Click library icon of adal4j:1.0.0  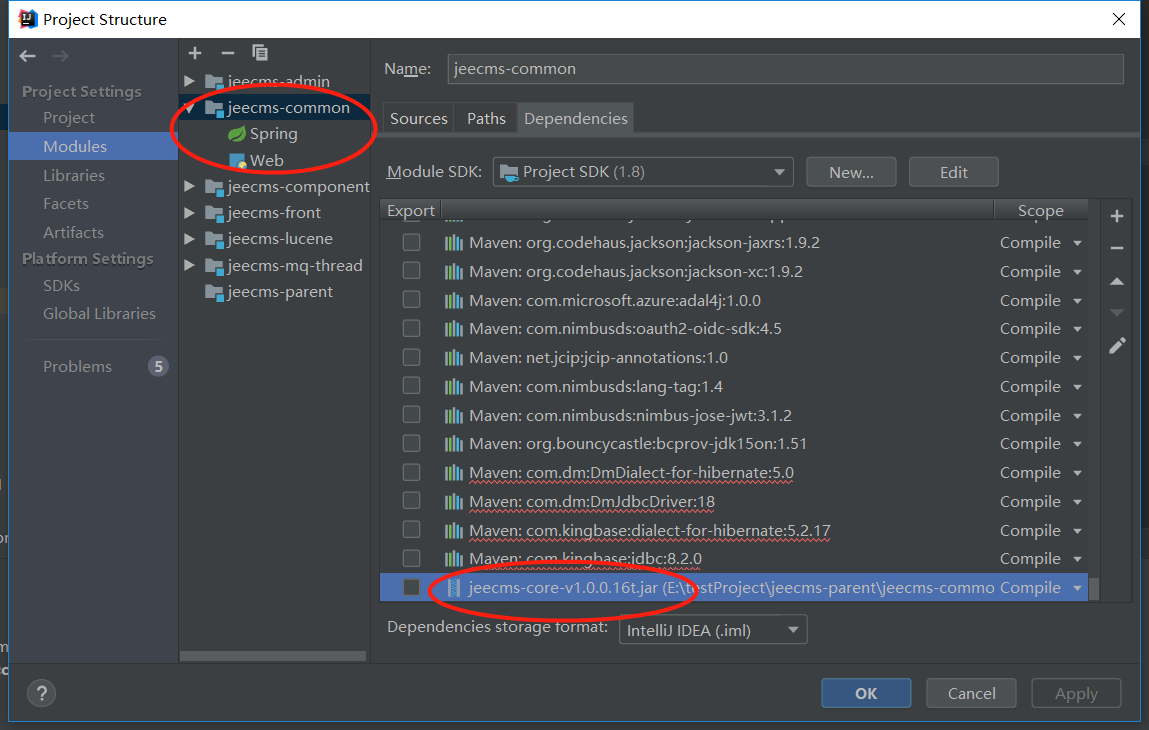(x=454, y=301)
